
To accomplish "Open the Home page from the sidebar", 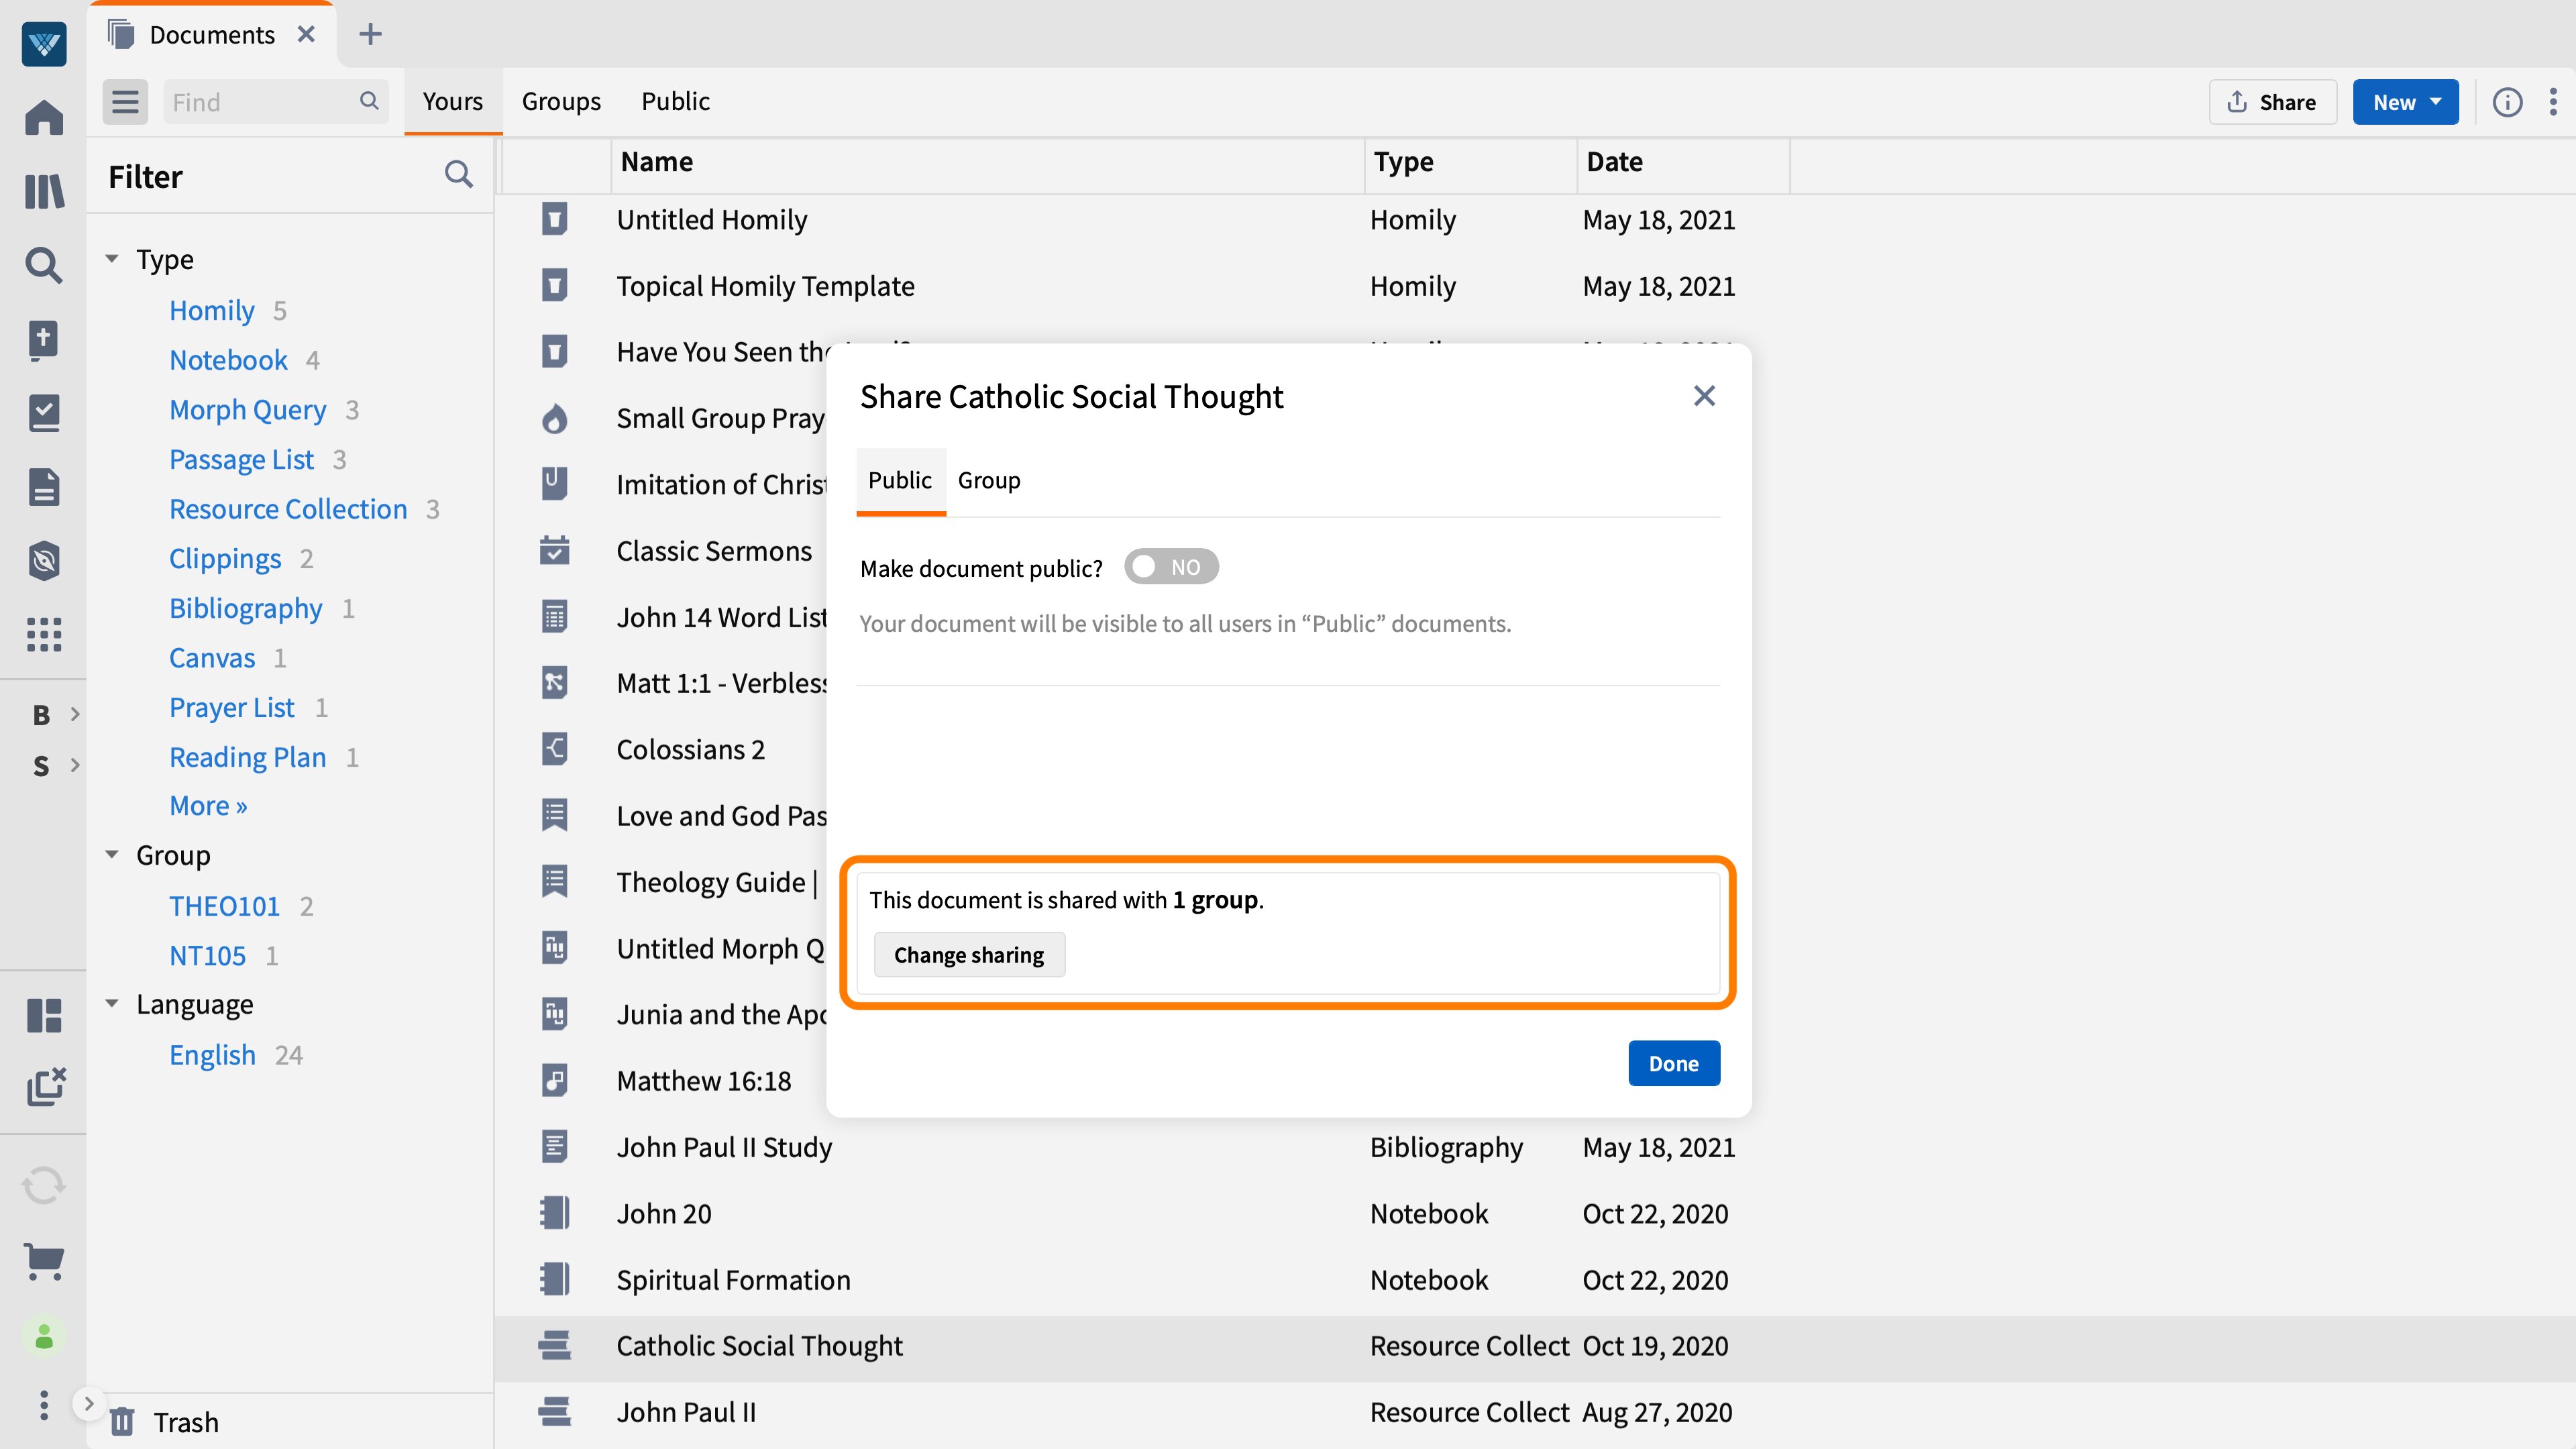I will click(44, 117).
